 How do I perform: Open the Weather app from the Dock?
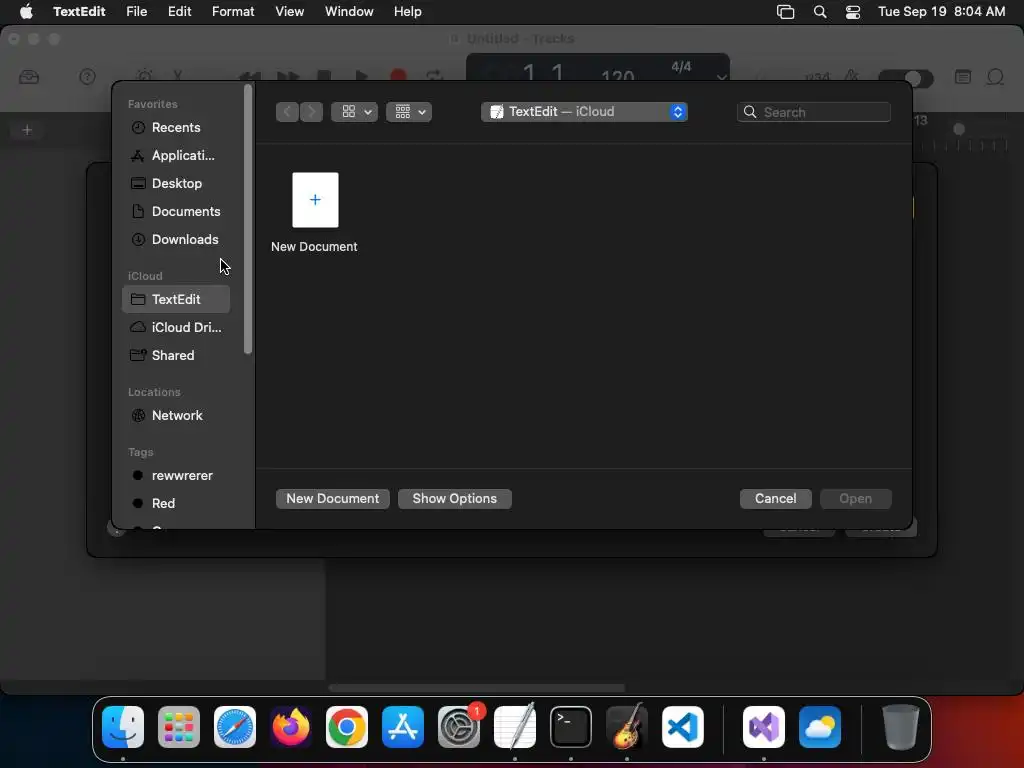[820, 727]
